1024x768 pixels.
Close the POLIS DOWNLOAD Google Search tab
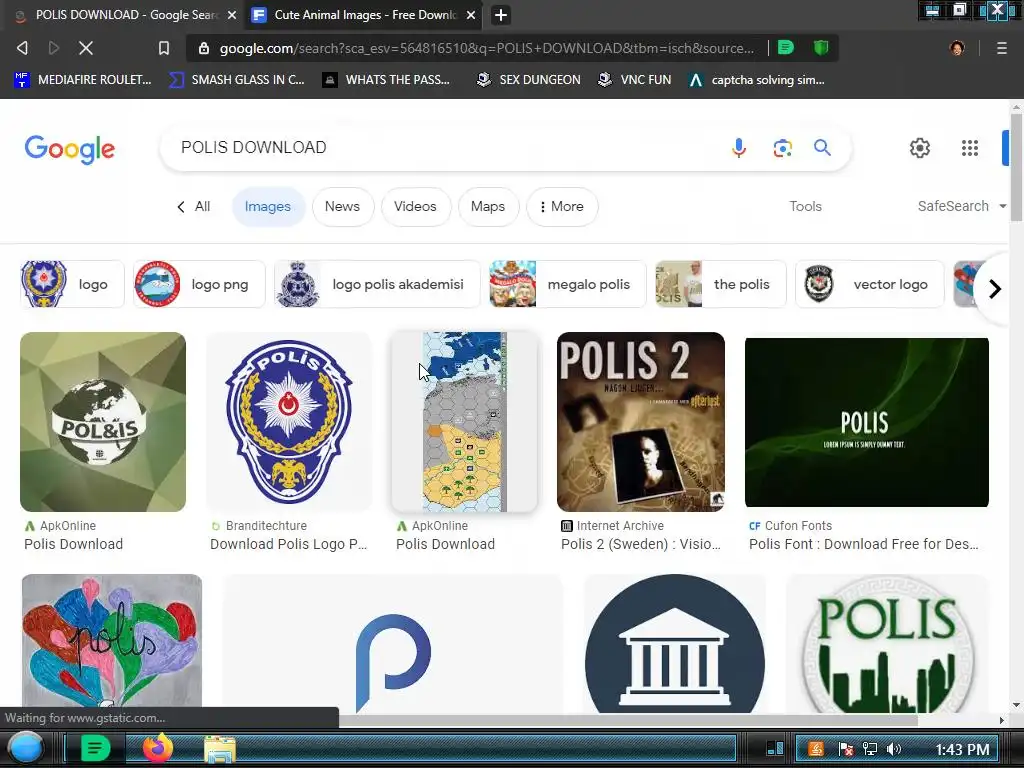coord(232,15)
